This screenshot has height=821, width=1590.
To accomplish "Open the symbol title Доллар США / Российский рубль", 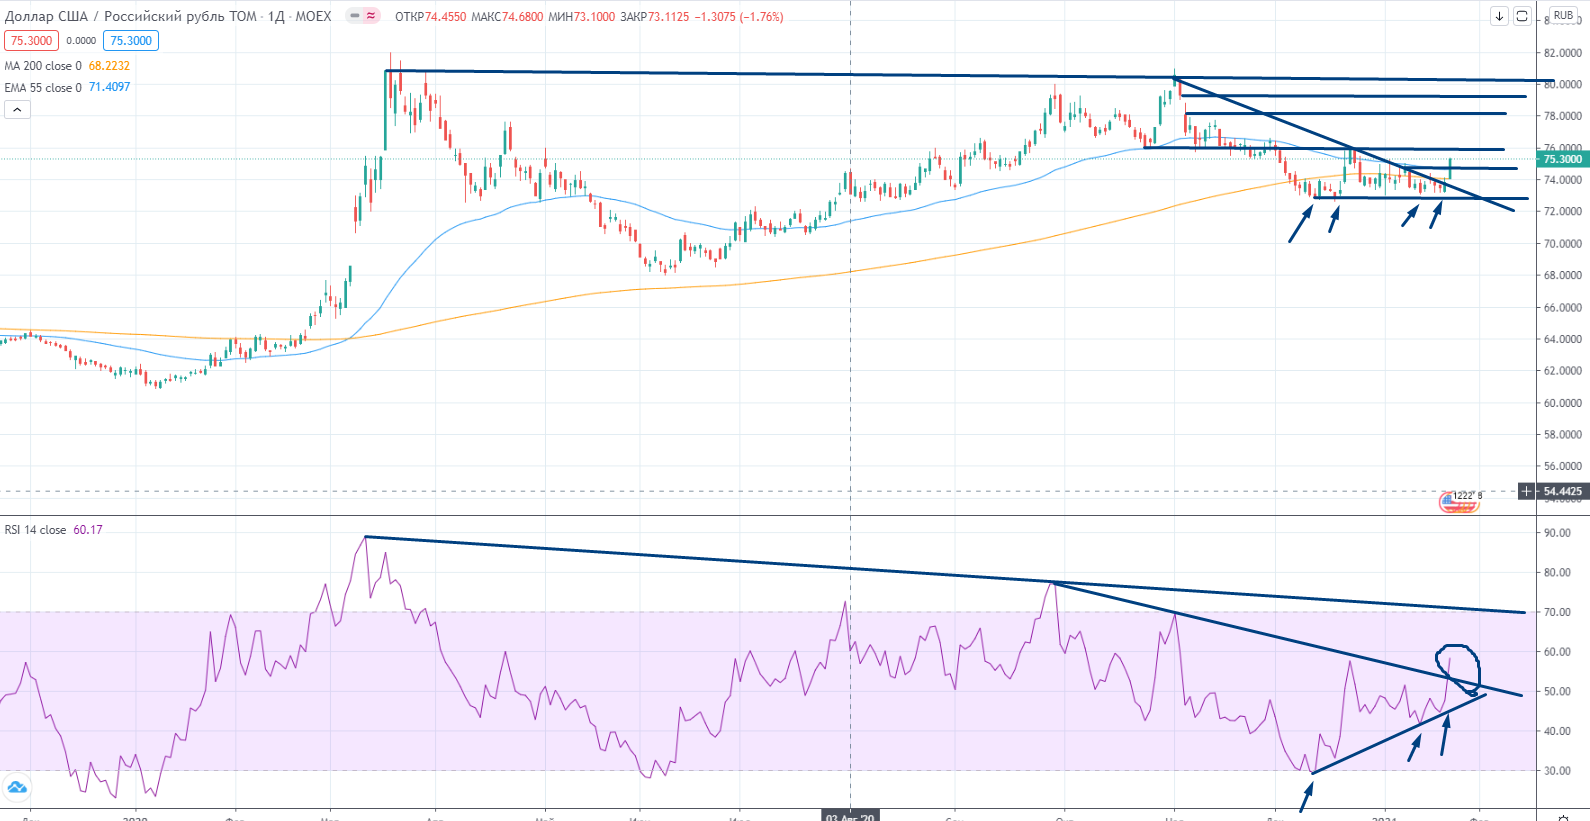I will tap(130, 16).
